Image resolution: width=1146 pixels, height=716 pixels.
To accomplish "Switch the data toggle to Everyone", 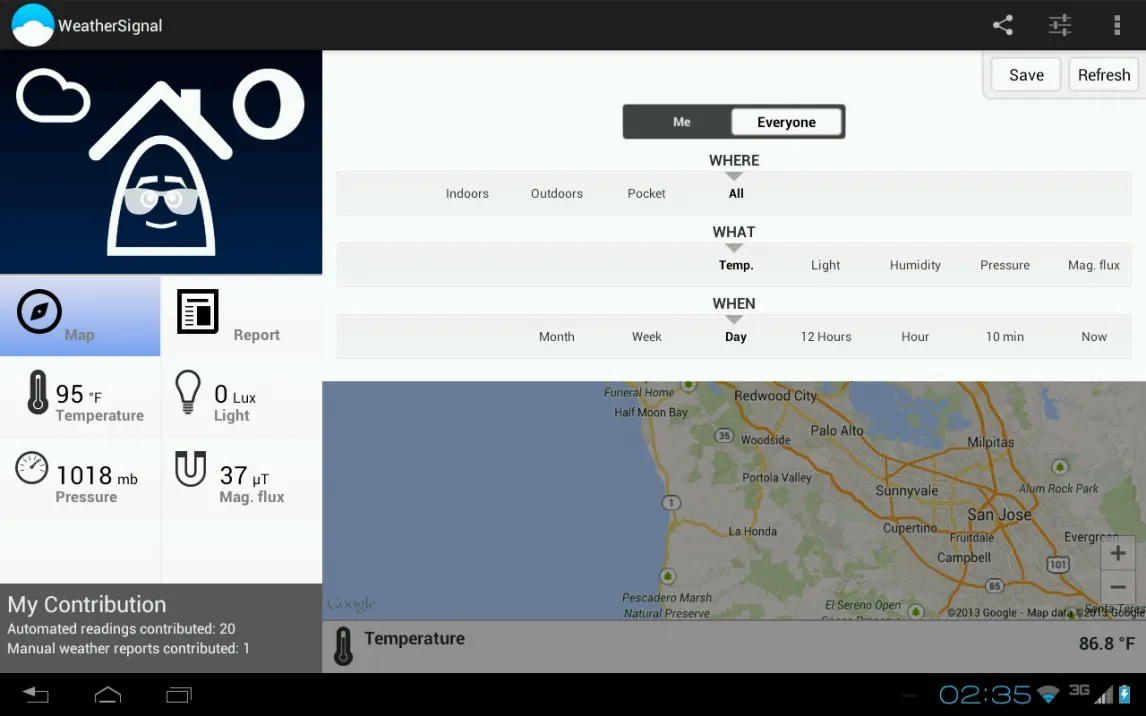I will point(786,122).
